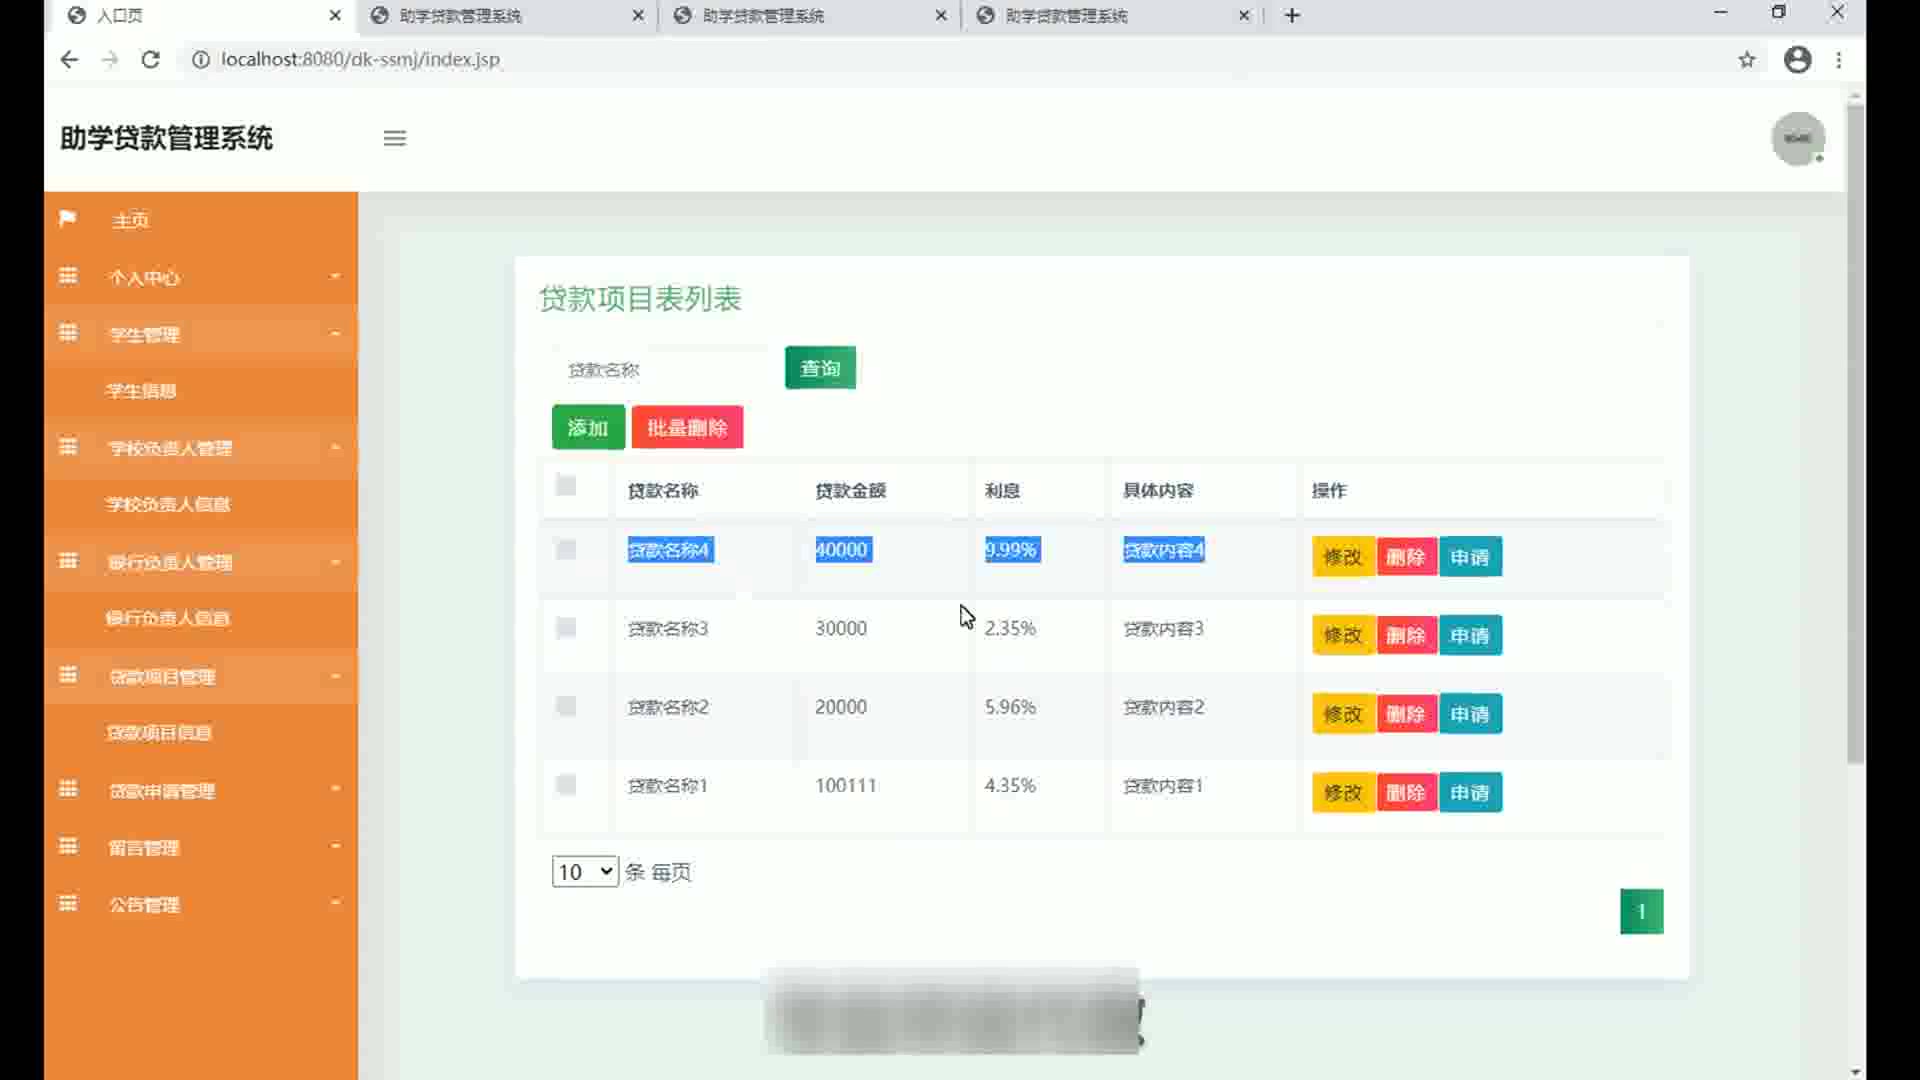This screenshot has height=1080, width=1920.
Task: Click the green 添加 button
Action: pos(588,428)
